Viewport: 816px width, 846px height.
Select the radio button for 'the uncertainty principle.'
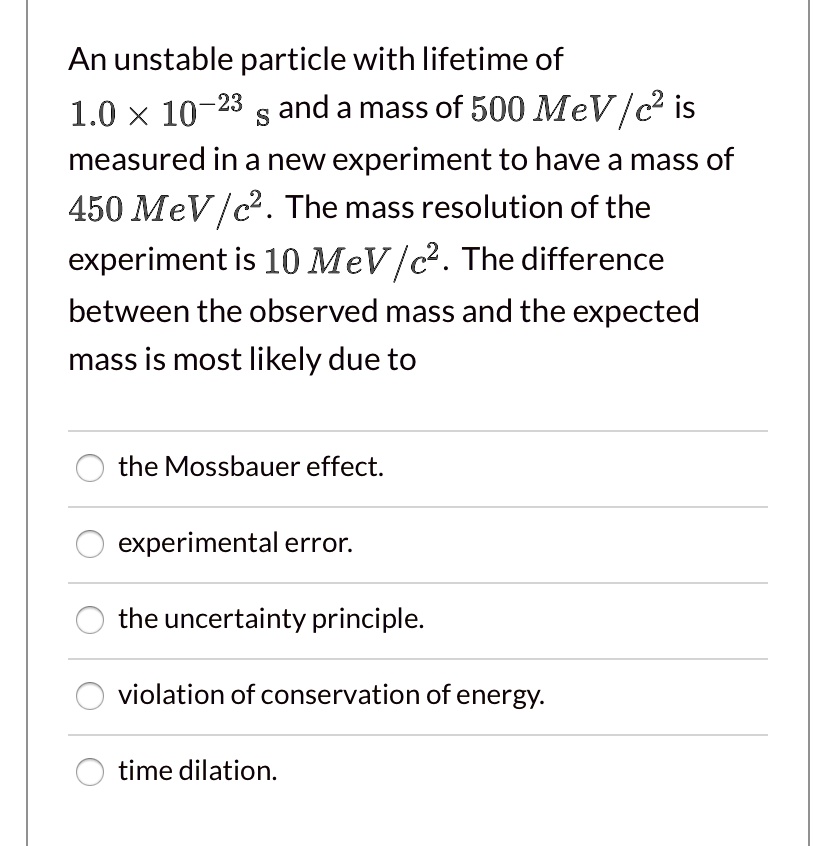pos(89,620)
